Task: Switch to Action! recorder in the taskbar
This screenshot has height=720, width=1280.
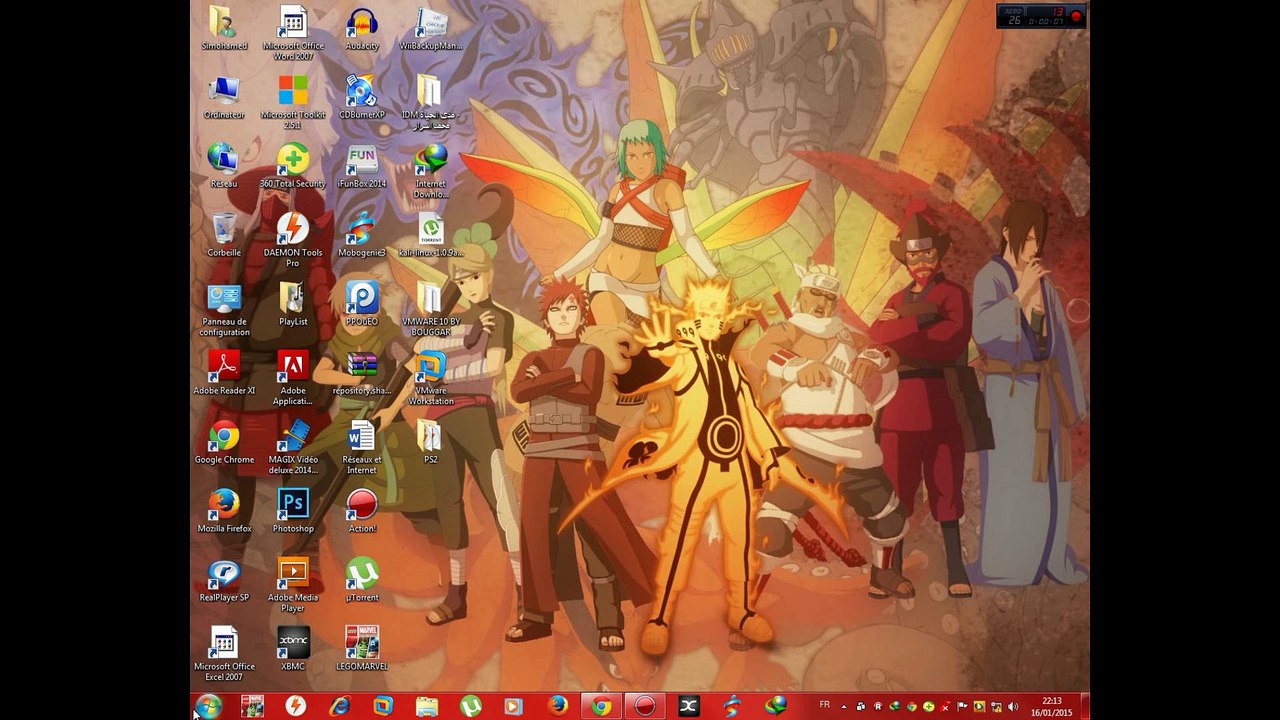Action: tap(645, 706)
